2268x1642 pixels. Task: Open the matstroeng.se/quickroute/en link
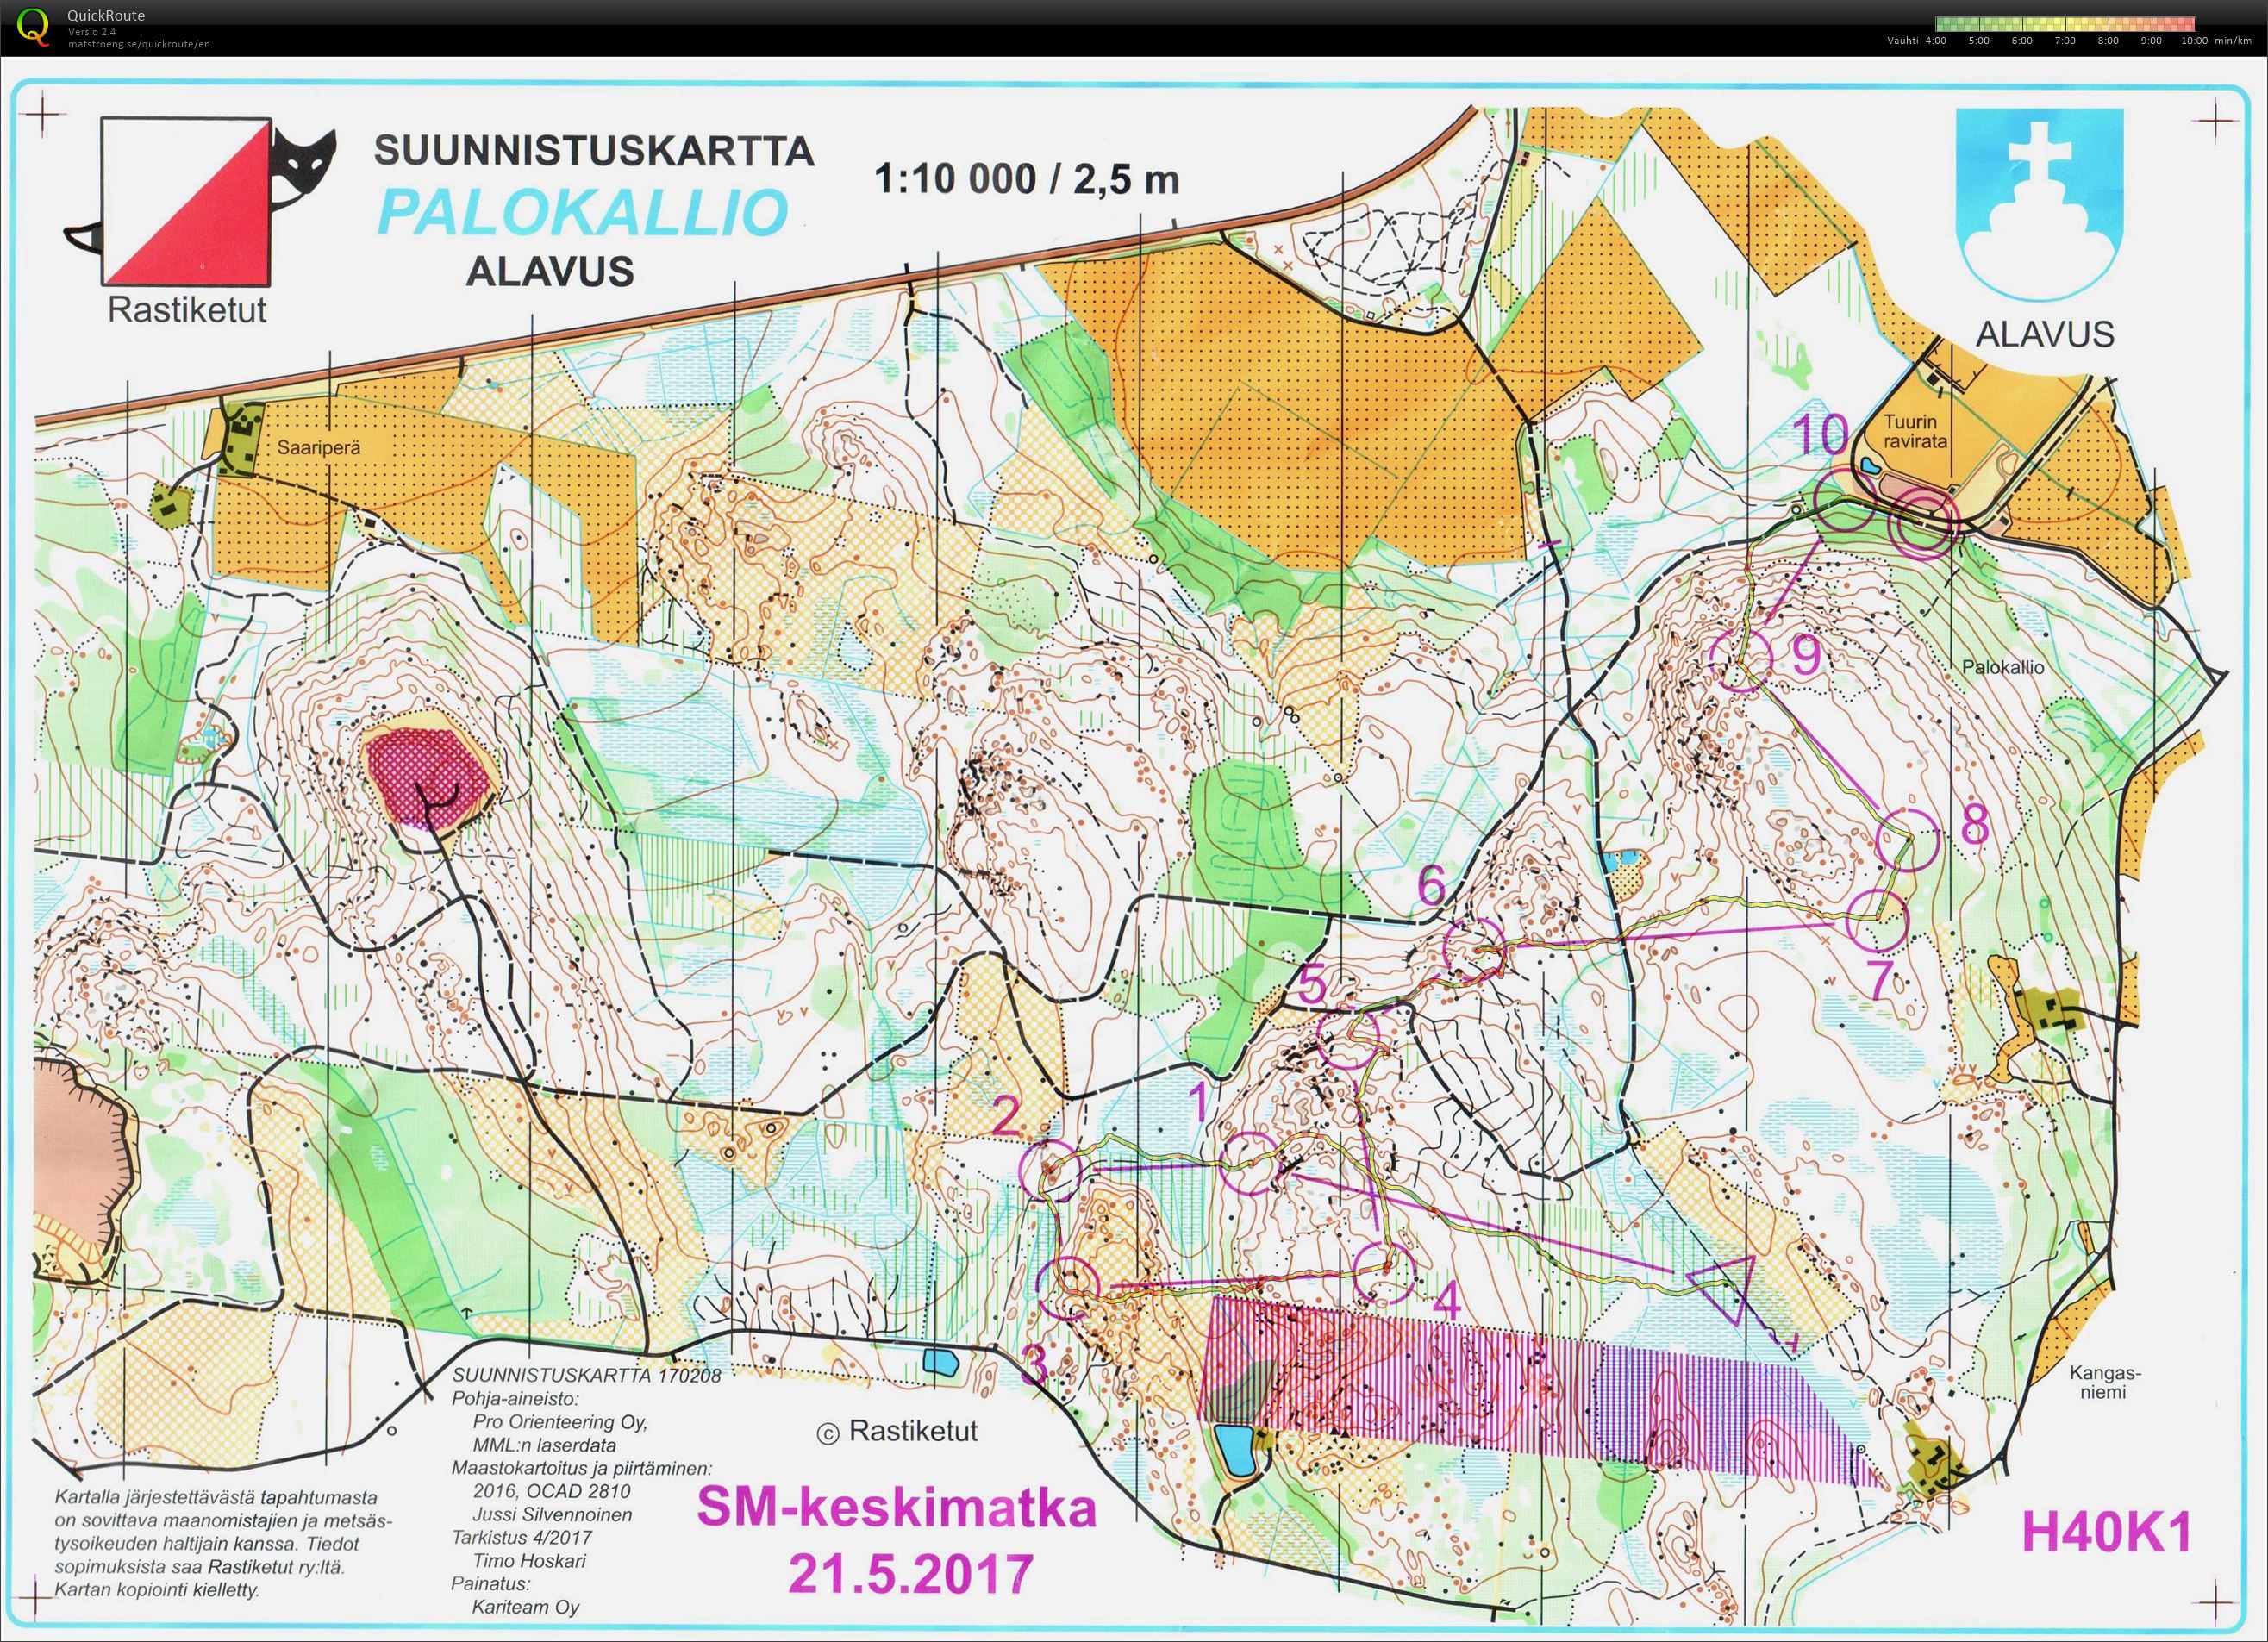tap(139, 43)
